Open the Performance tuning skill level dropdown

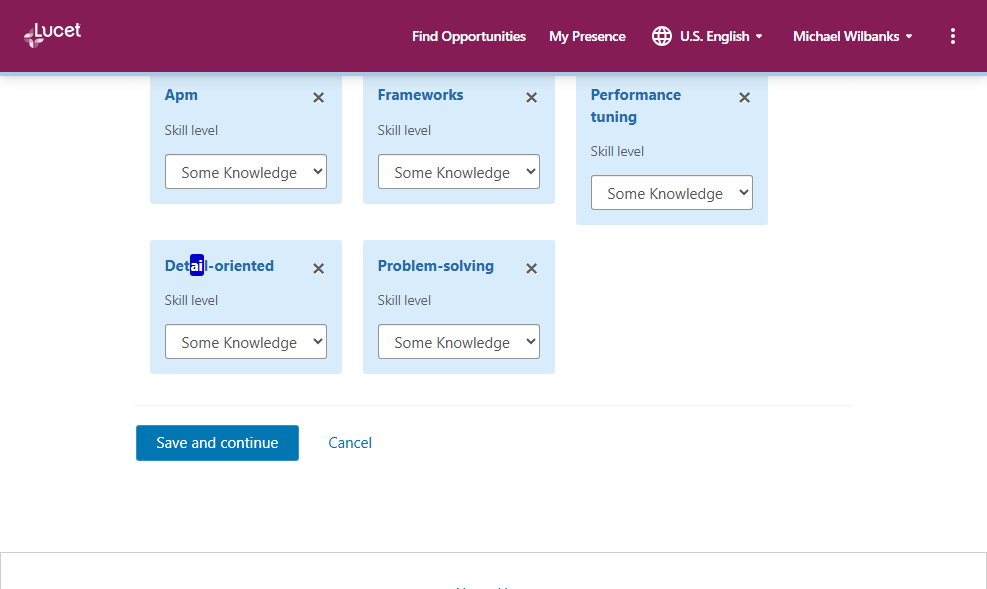pos(672,193)
